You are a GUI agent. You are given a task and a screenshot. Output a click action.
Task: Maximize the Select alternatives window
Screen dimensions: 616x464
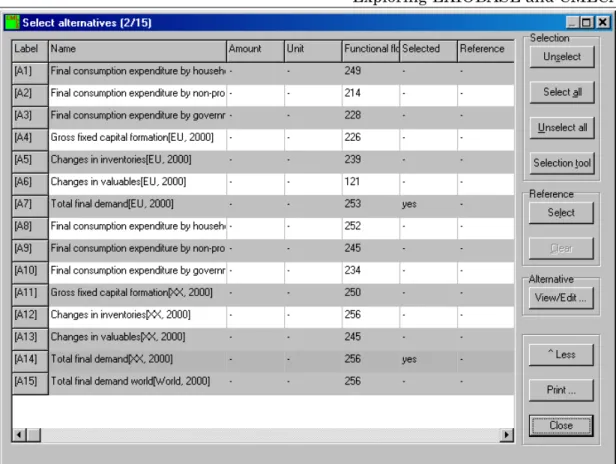click(587, 22)
